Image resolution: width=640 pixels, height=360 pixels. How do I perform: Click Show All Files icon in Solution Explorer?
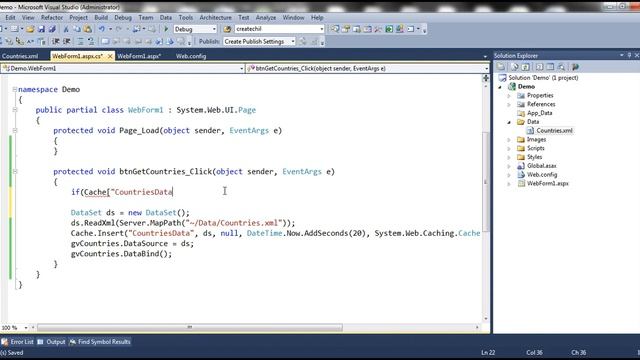point(515,67)
